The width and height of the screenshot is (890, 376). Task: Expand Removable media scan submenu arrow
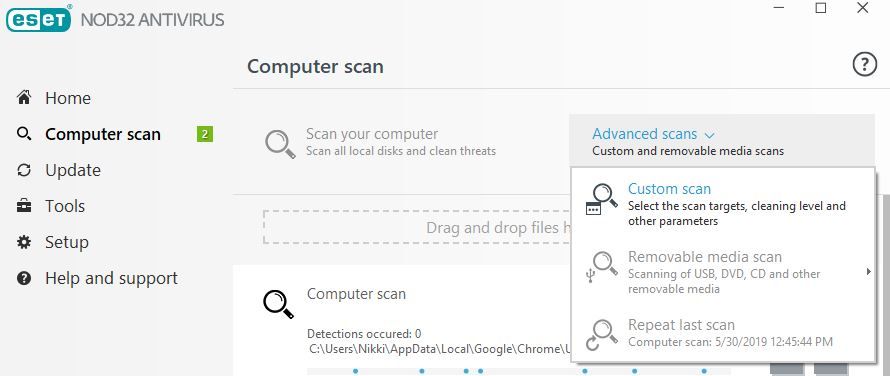(x=868, y=272)
